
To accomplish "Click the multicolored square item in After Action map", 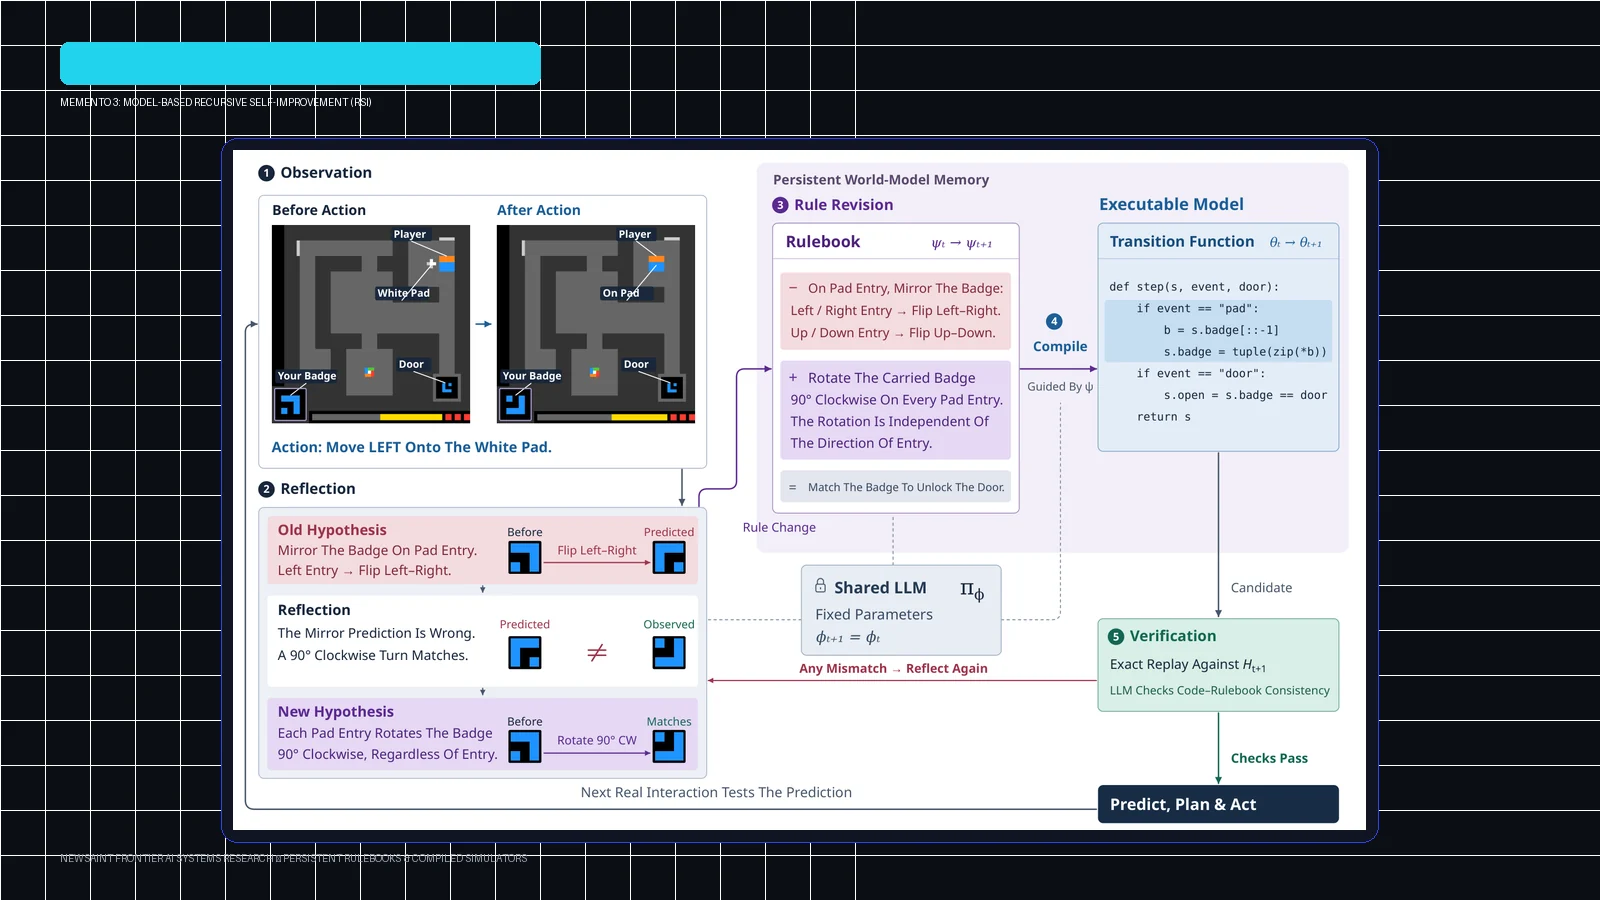I will point(594,372).
